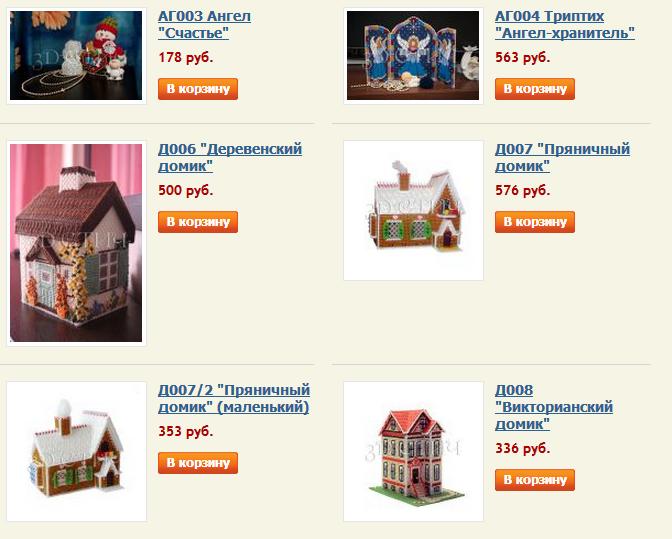The width and height of the screenshot is (672, 539).
Task: View the brown-roof village house photo
Action: pyautogui.click(x=76, y=243)
